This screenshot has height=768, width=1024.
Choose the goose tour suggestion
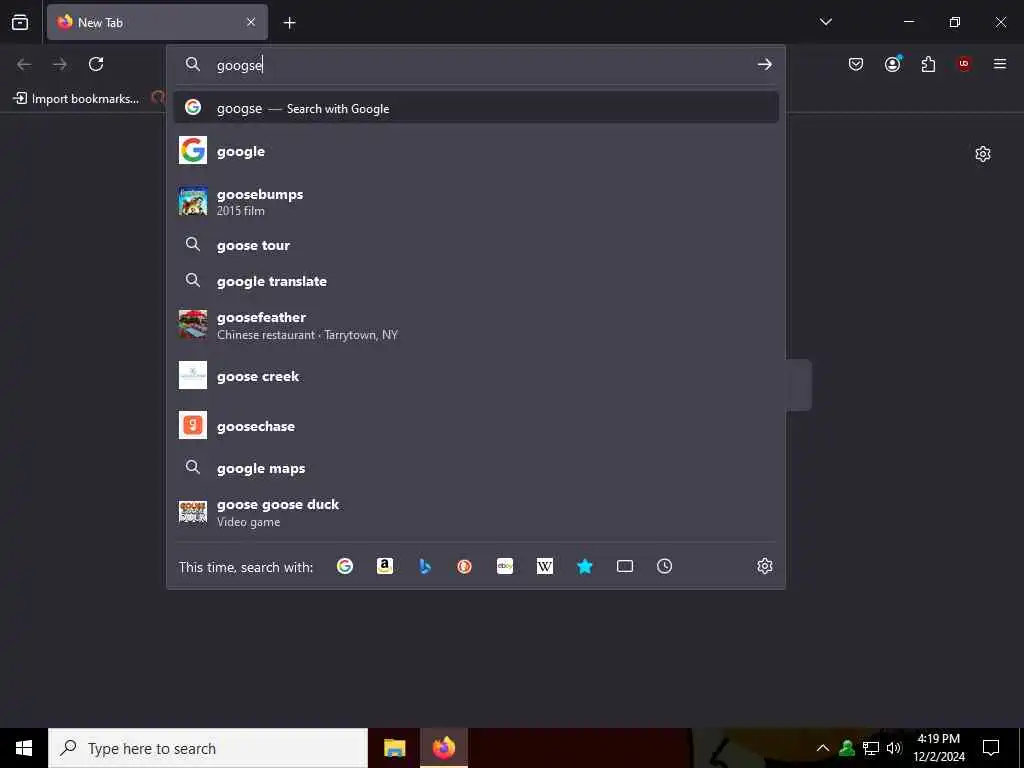(x=475, y=246)
